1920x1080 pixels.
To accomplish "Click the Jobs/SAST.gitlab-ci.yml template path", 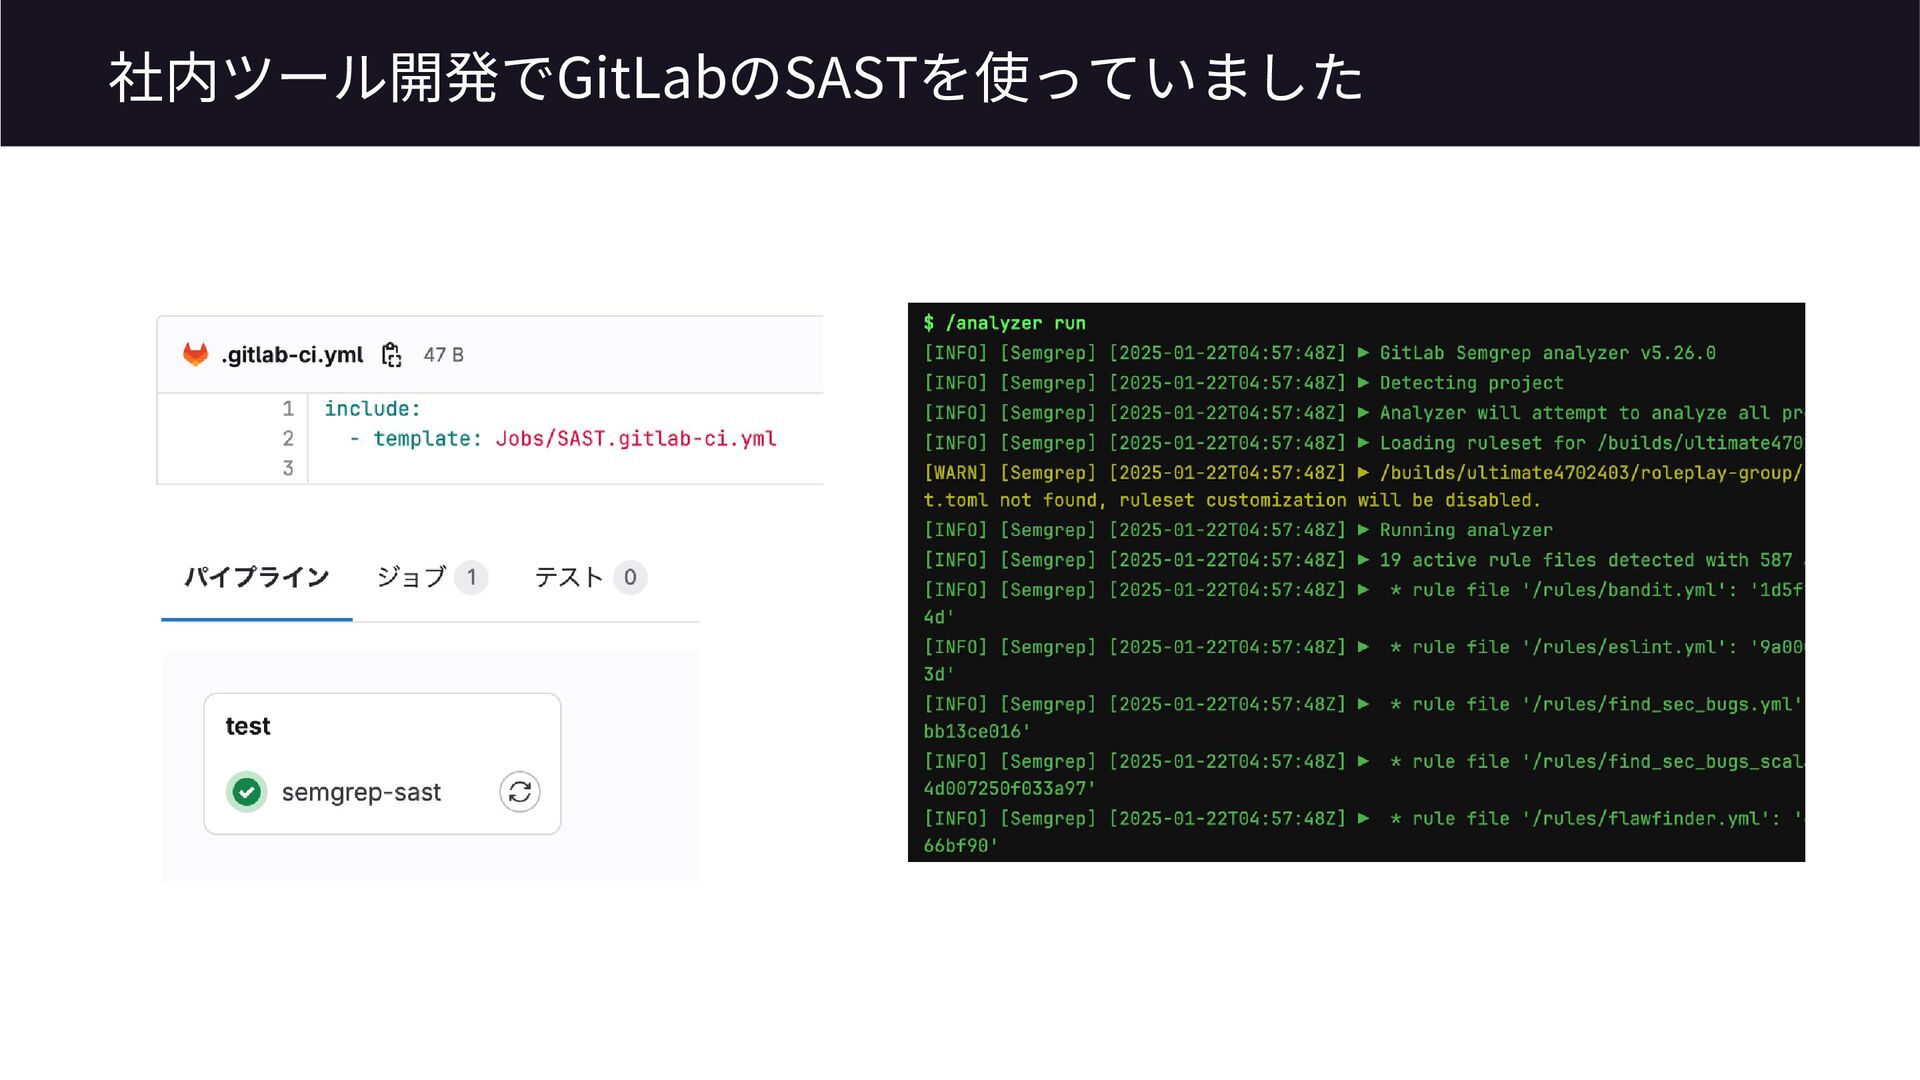I will [x=636, y=439].
